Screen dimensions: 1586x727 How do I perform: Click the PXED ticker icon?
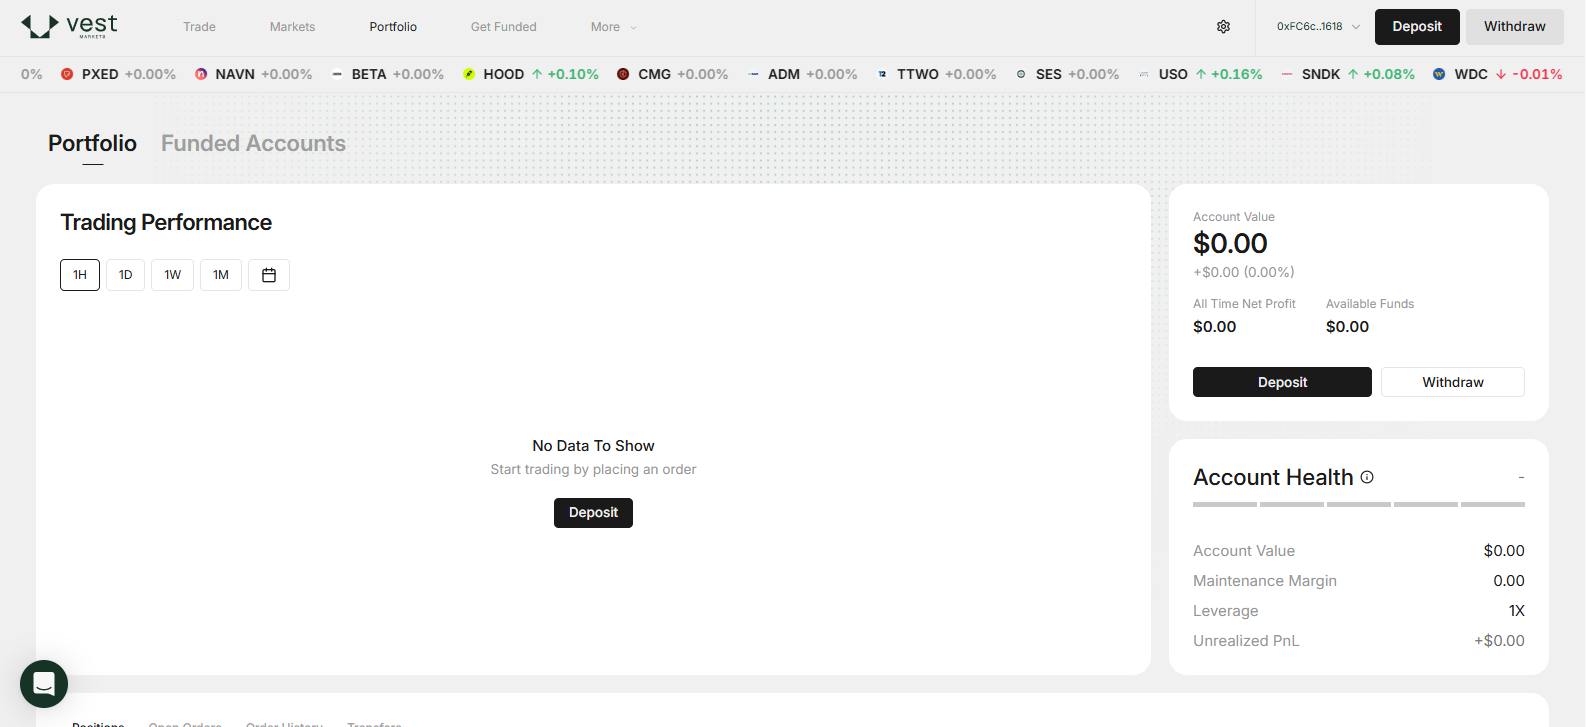tap(67, 74)
